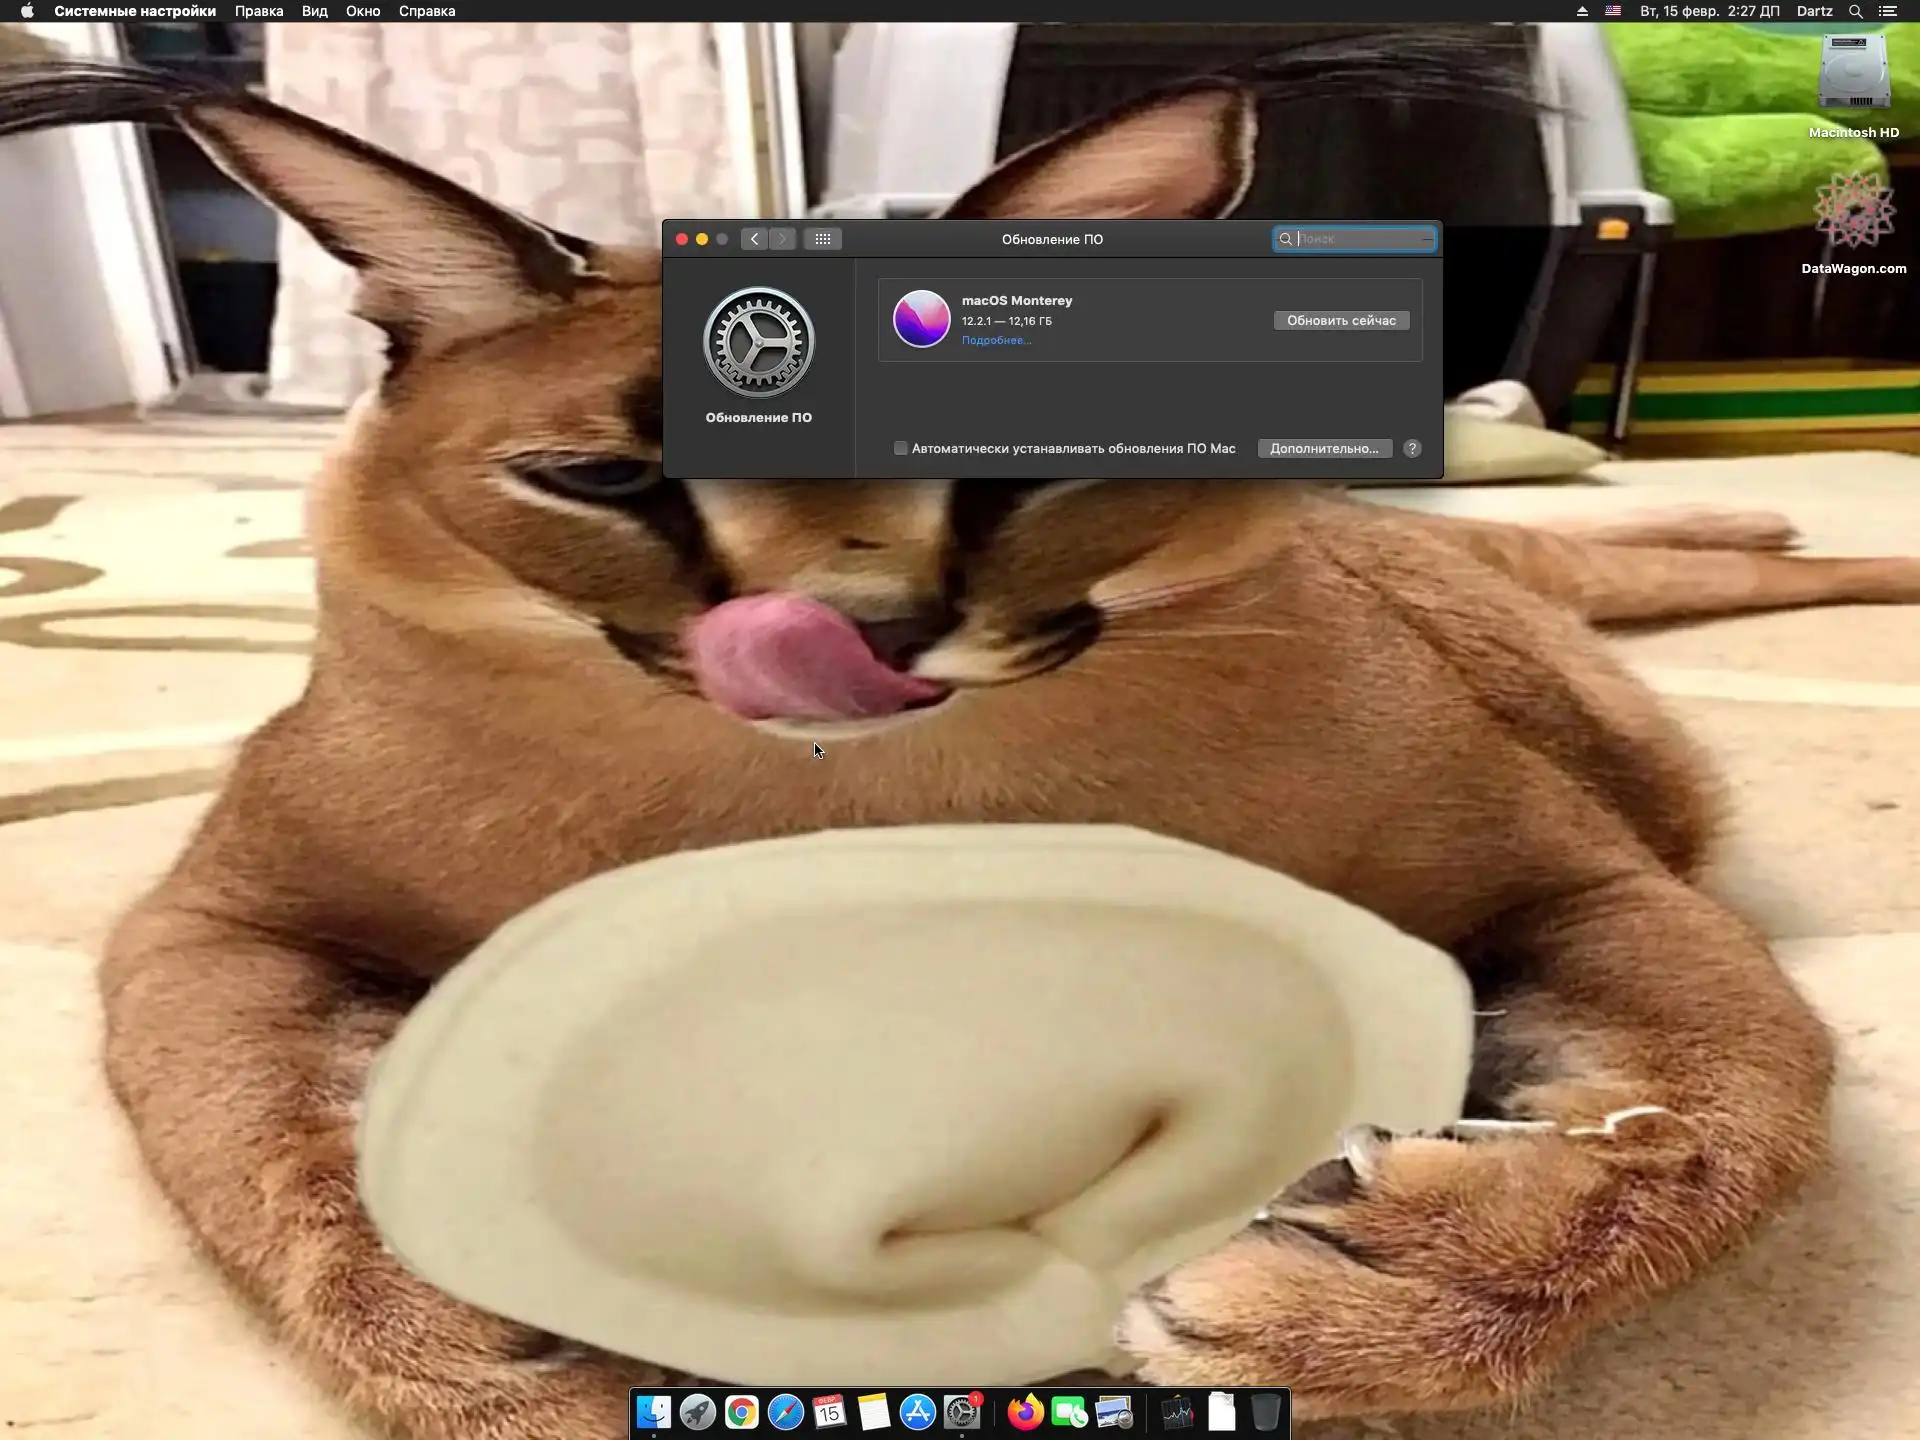Open the Дополнительно advanced options
The image size is (1920, 1440).
point(1323,448)
